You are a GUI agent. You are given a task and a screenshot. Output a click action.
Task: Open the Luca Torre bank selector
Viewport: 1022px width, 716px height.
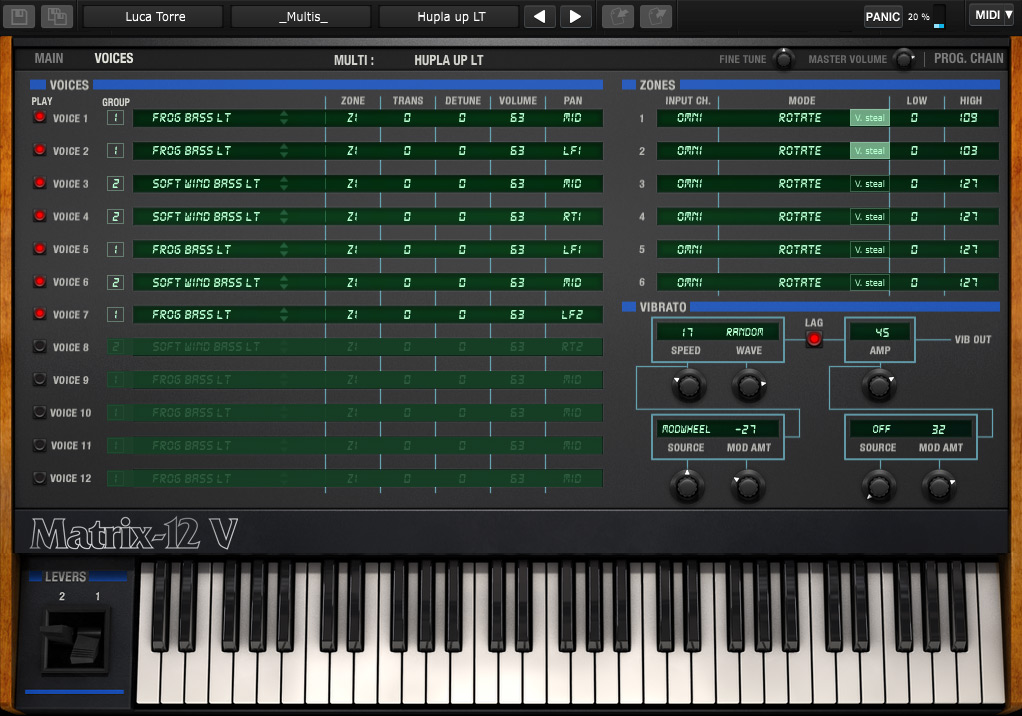coord(155,16)
